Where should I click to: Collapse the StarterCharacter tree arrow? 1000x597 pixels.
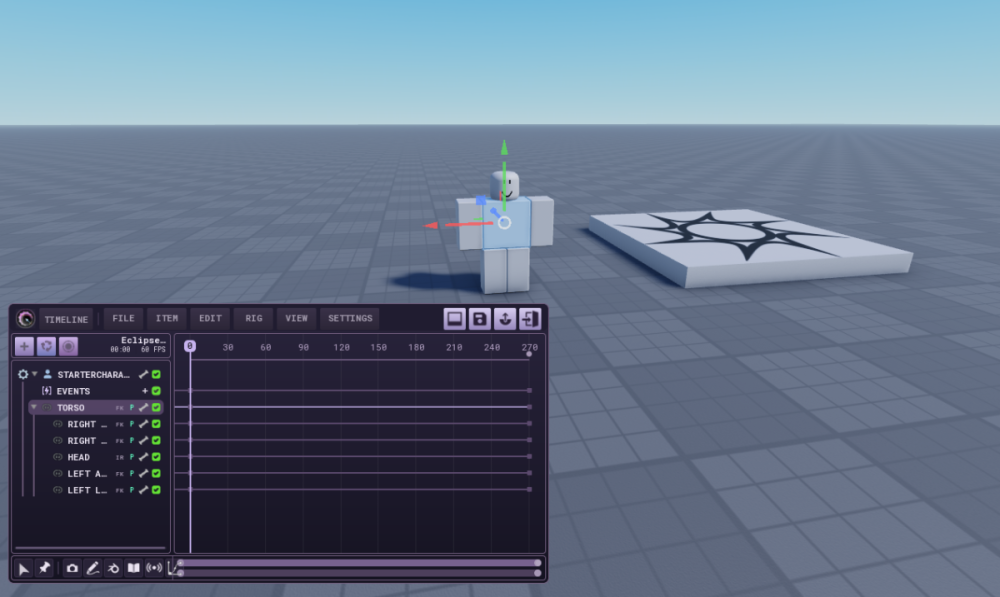click(x=34, y=374)
